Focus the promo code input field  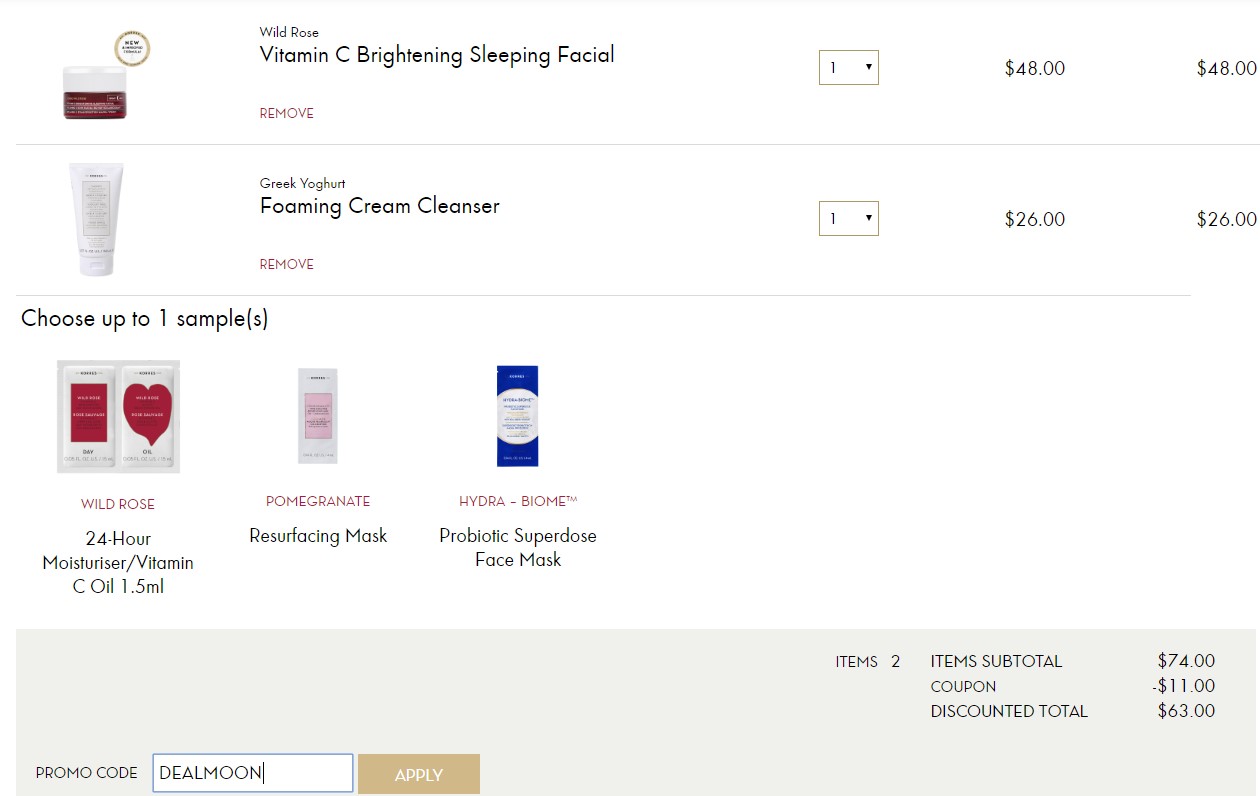pyautogui.click(x=253, y=773)
